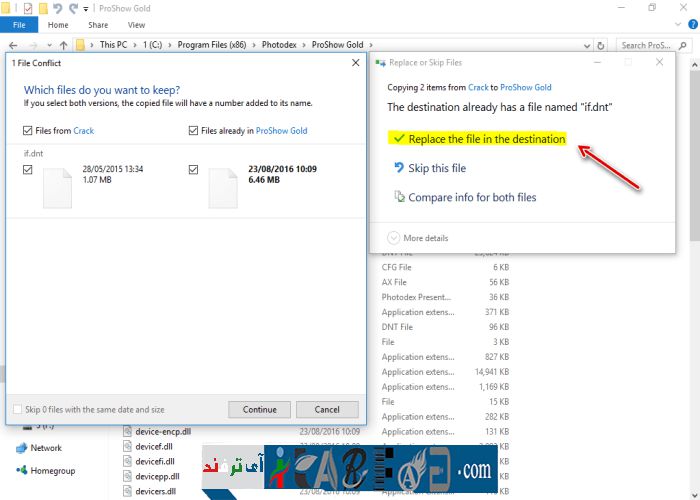Click the Skip this file arrow icon
Image resolution: width=700 pixels, height=500 pixels.
398,168
